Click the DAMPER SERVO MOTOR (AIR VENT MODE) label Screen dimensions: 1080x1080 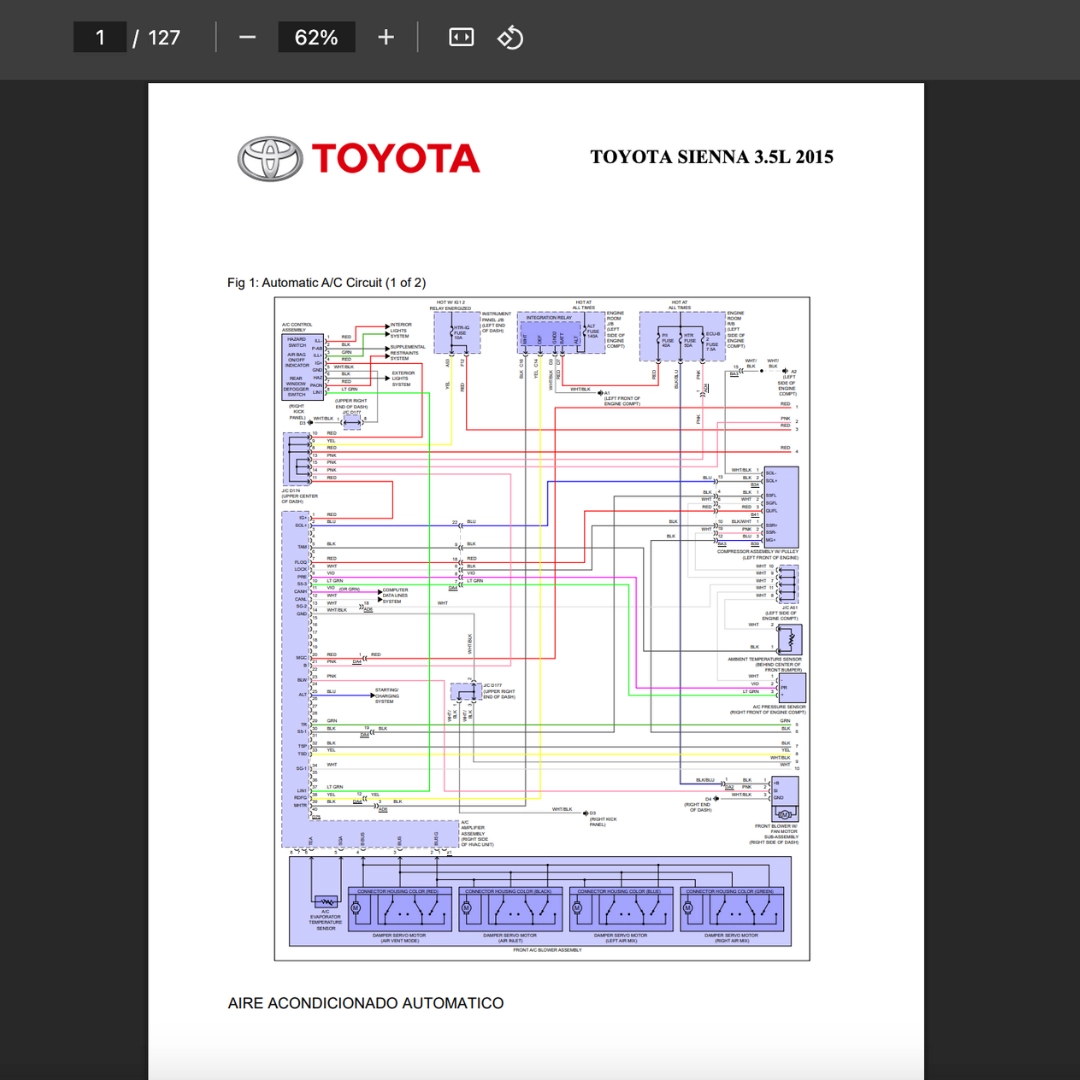coord(399,937)
